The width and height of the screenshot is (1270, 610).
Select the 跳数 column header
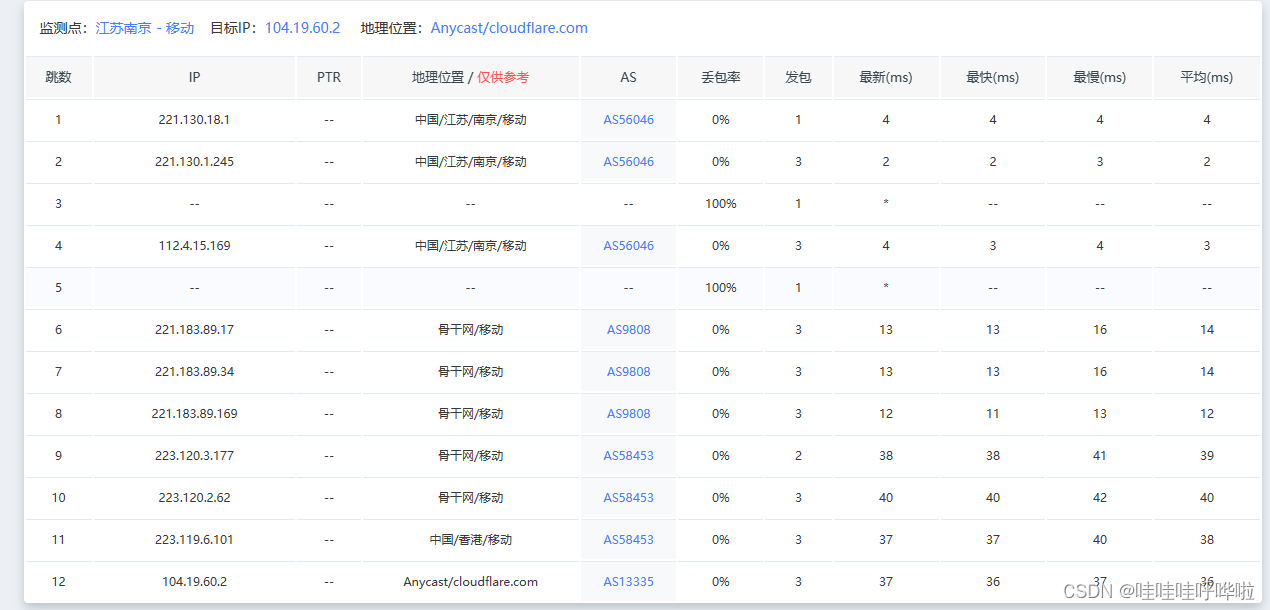(x=58, y=77)
